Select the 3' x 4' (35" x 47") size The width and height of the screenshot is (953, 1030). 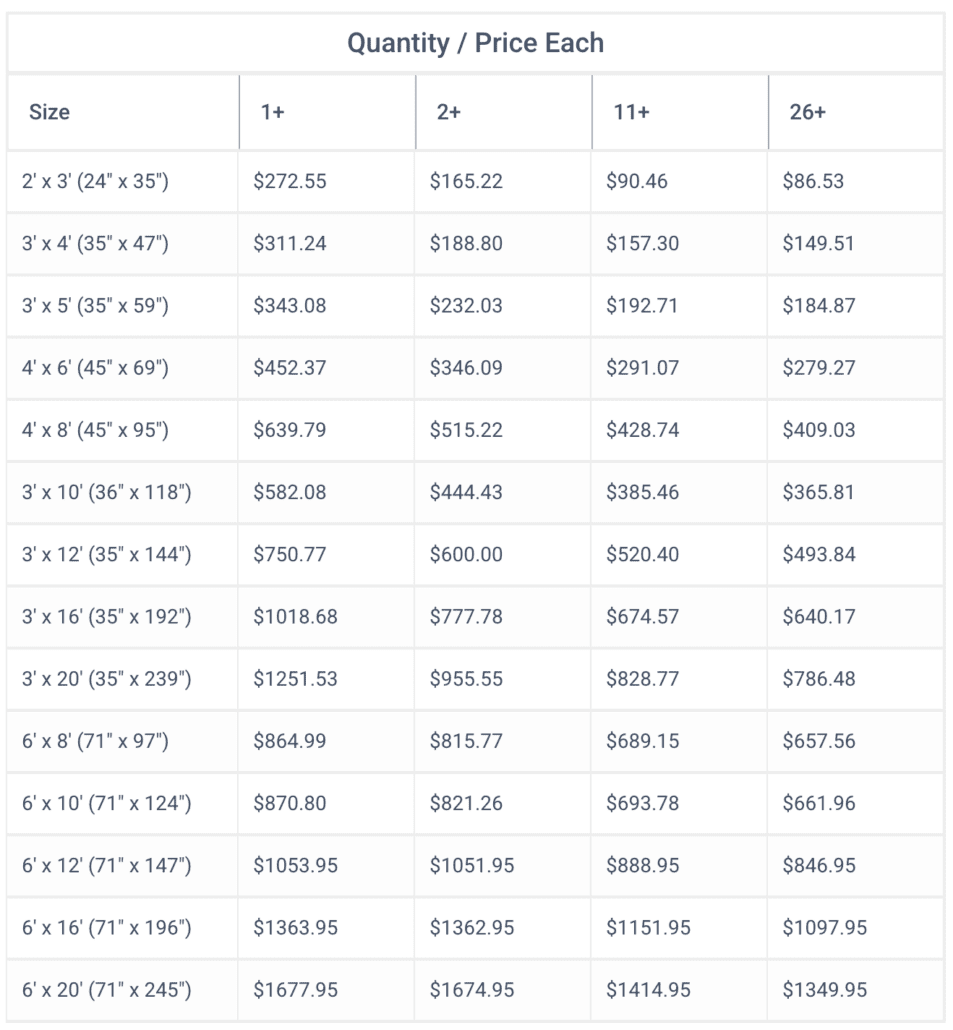[95, 243]
